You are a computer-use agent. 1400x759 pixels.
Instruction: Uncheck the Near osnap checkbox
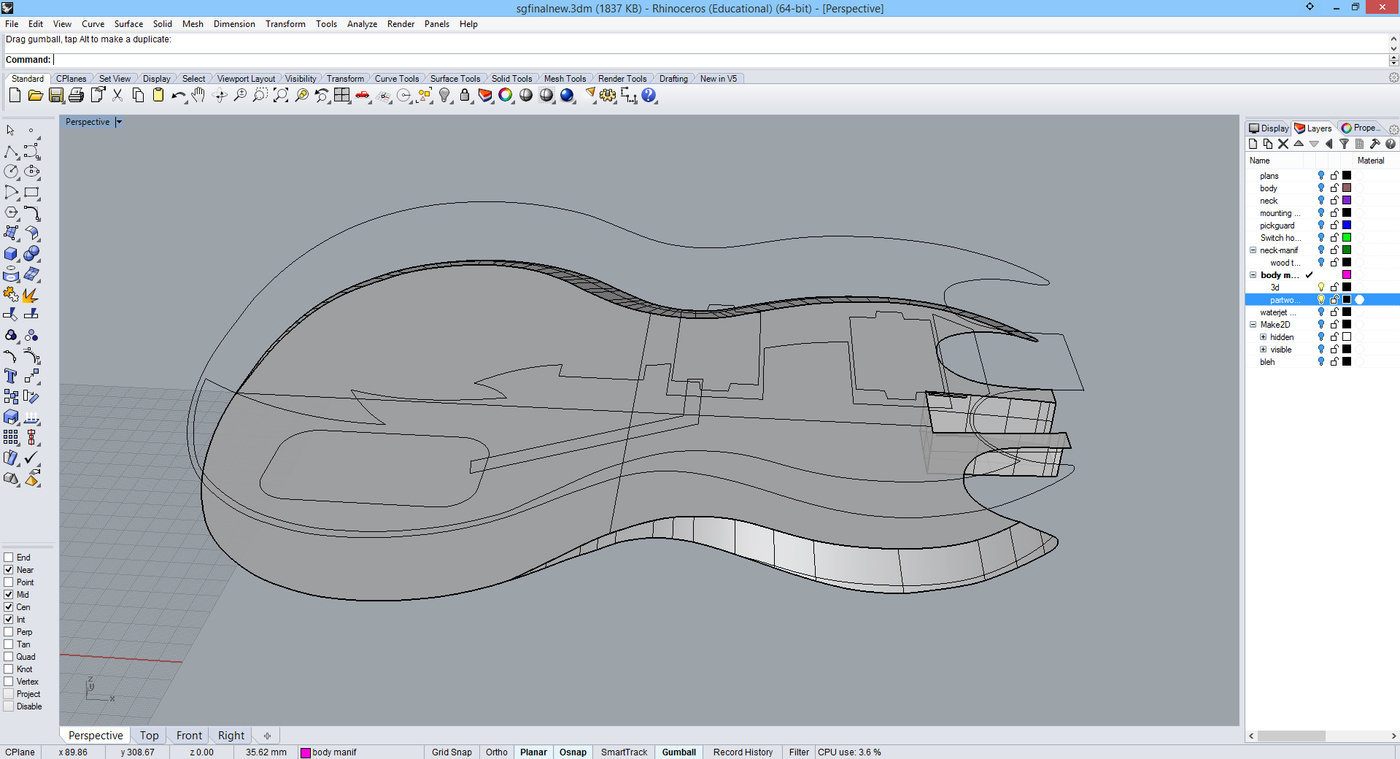9,570
